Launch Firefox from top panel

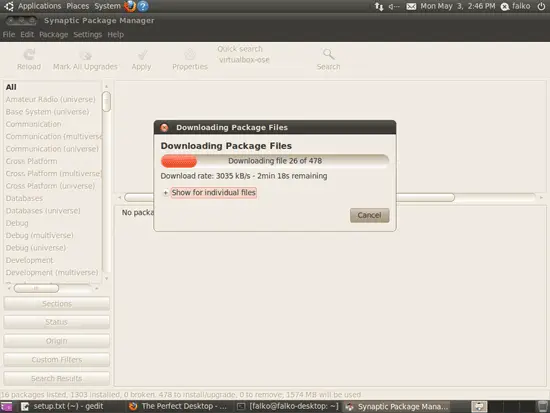[130, 6]
